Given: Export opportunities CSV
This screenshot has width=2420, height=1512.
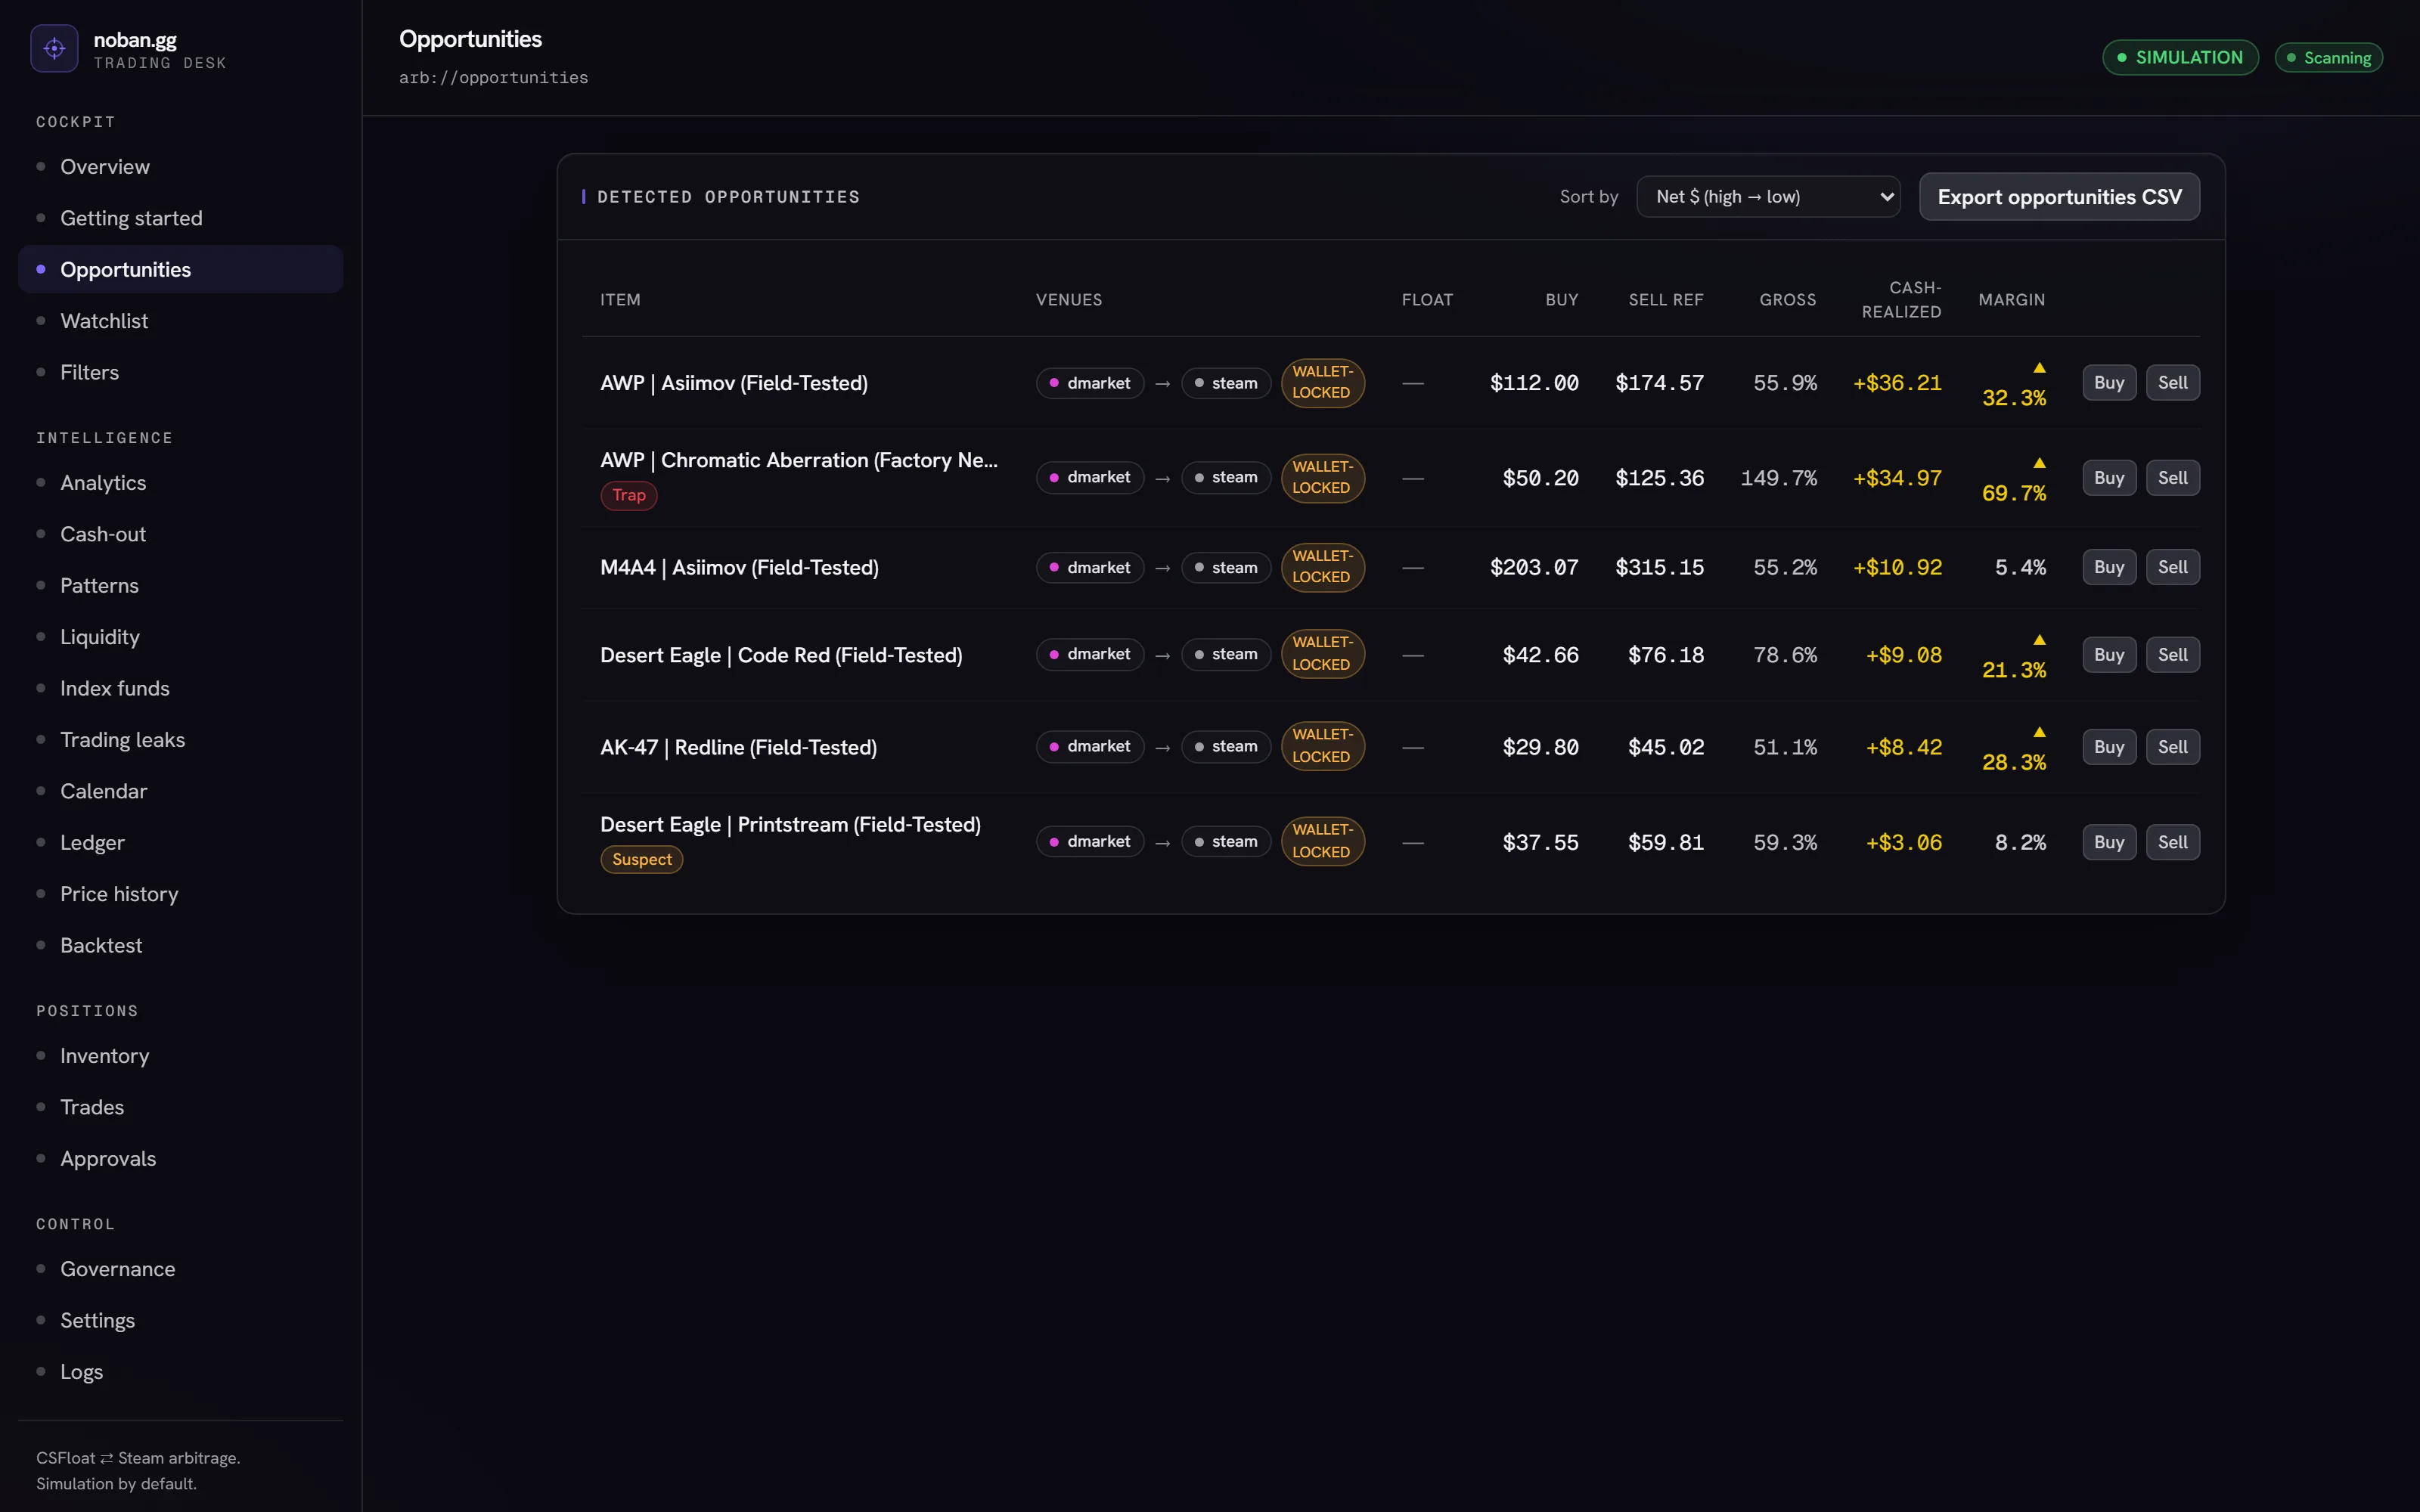Looking at the screenshot, I should (2059, 197).
